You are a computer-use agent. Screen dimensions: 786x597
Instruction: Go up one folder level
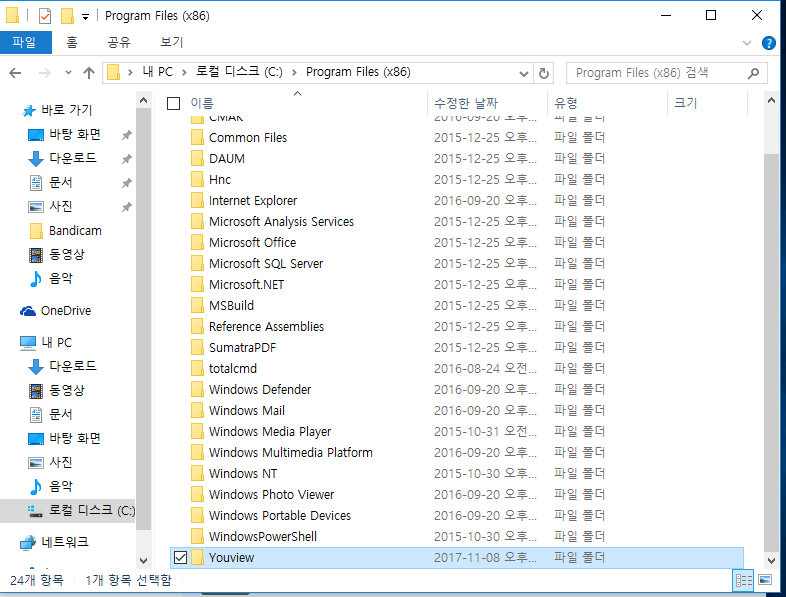pos(89,73)
